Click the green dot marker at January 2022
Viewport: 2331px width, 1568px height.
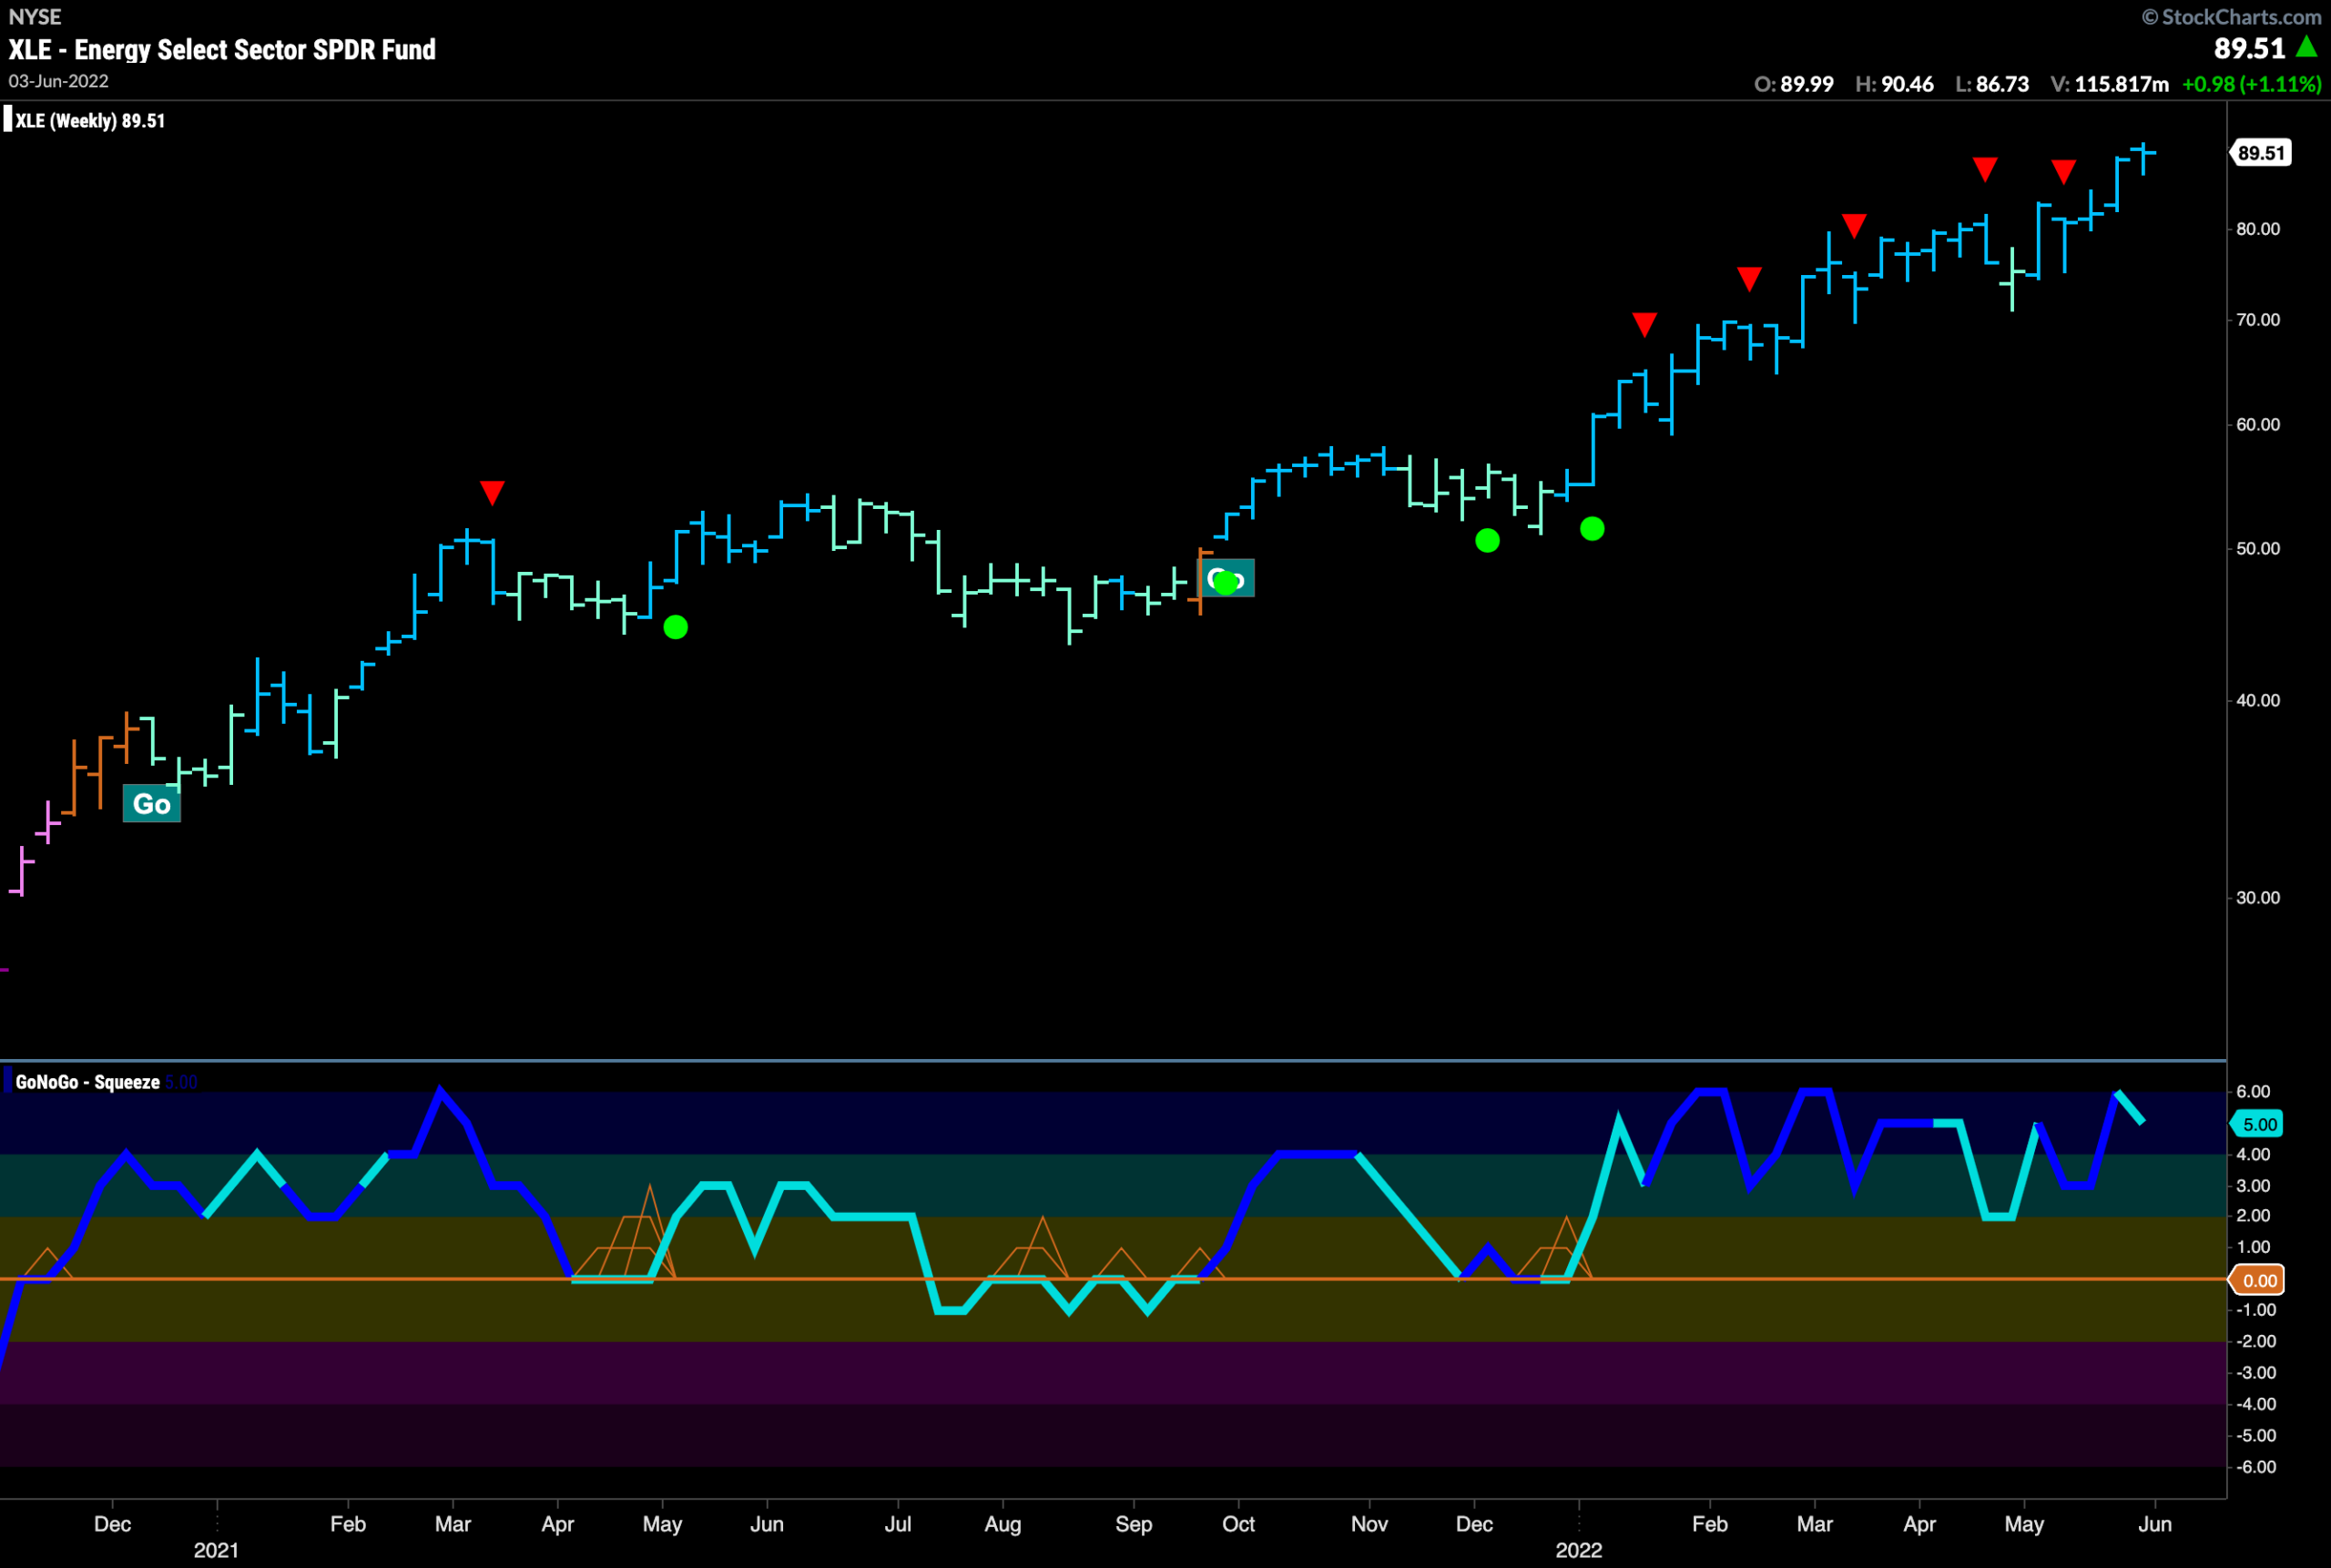1592,529
